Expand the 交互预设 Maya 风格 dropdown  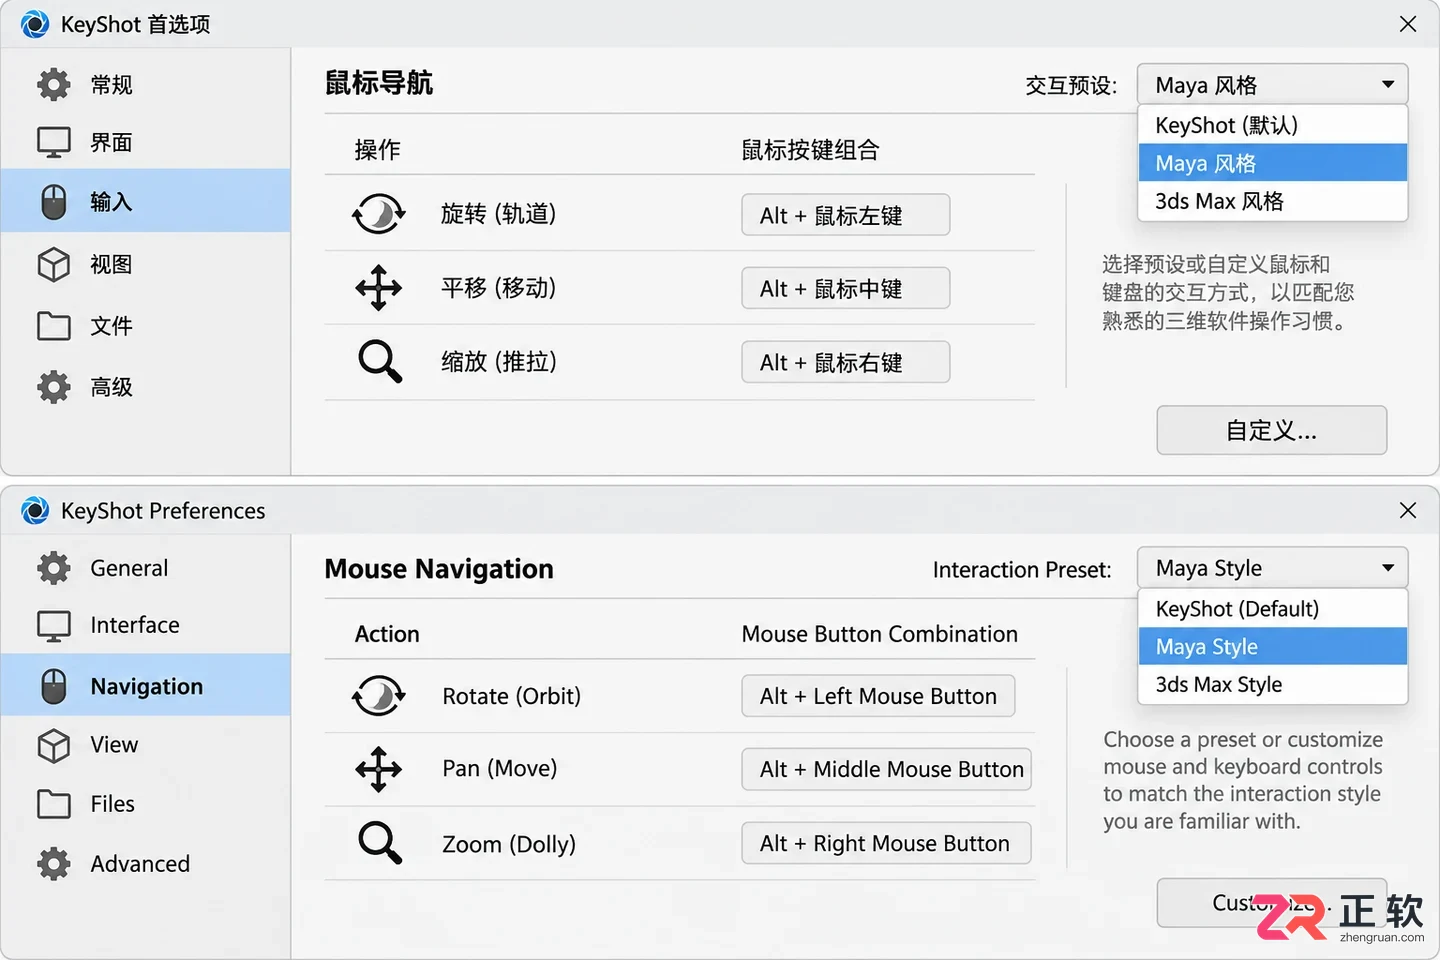(1272, 85)
